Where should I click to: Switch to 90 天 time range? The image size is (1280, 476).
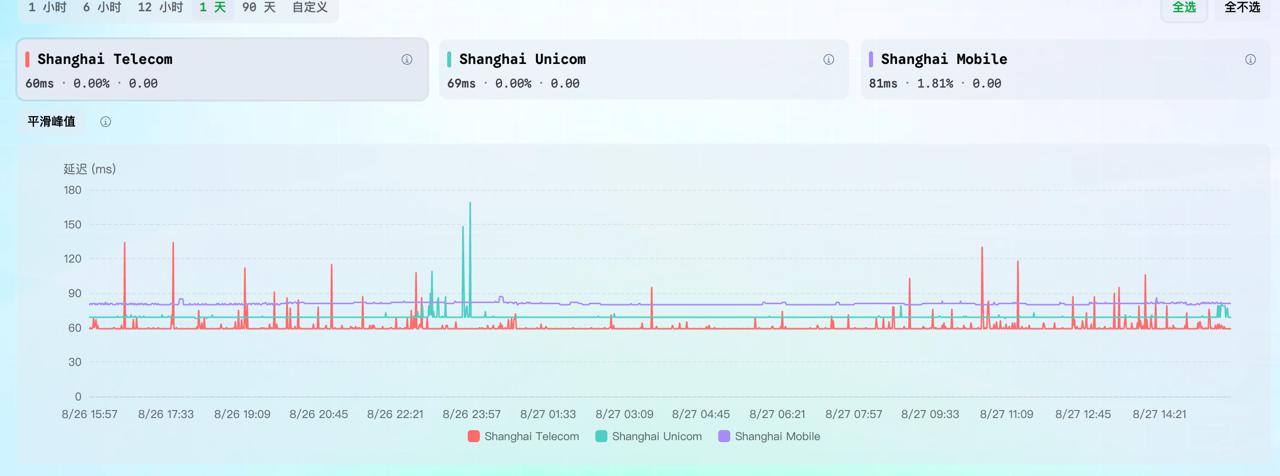pyautogui.click(x=259, y=7)
